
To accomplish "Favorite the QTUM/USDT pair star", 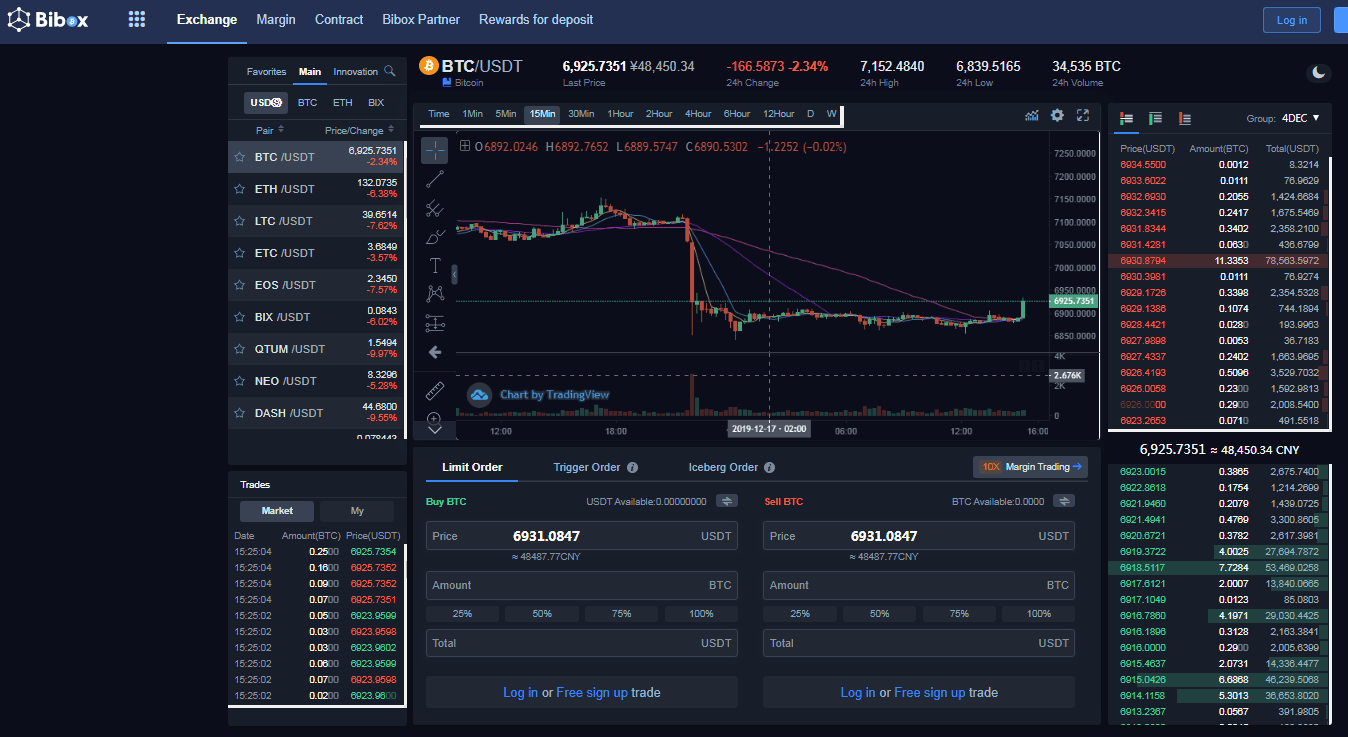I will pyautogui.click(x=239, y=349).
